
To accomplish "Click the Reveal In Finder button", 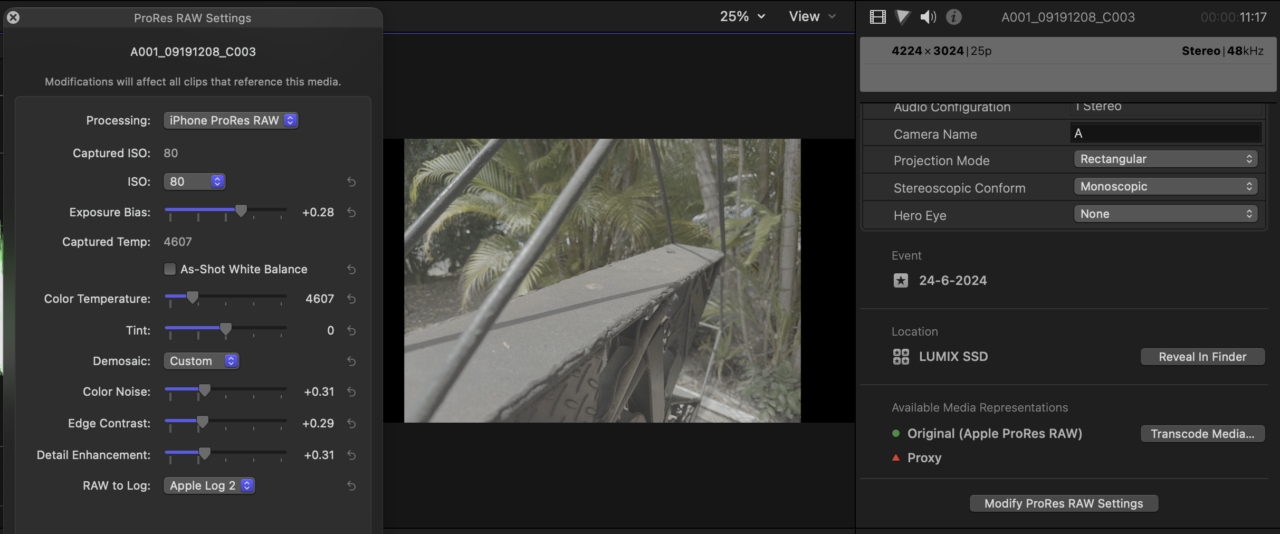I will coord(1202,357).
